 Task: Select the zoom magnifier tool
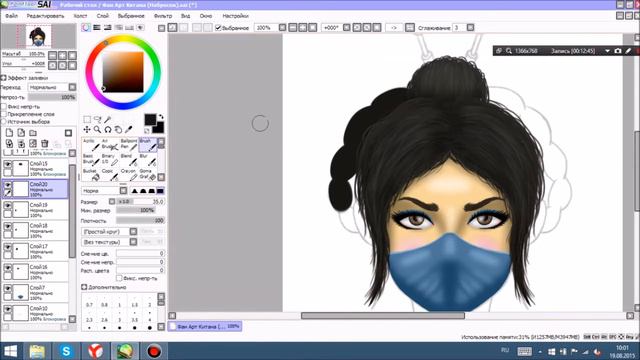pyautogui.click(x=98, y=129)
